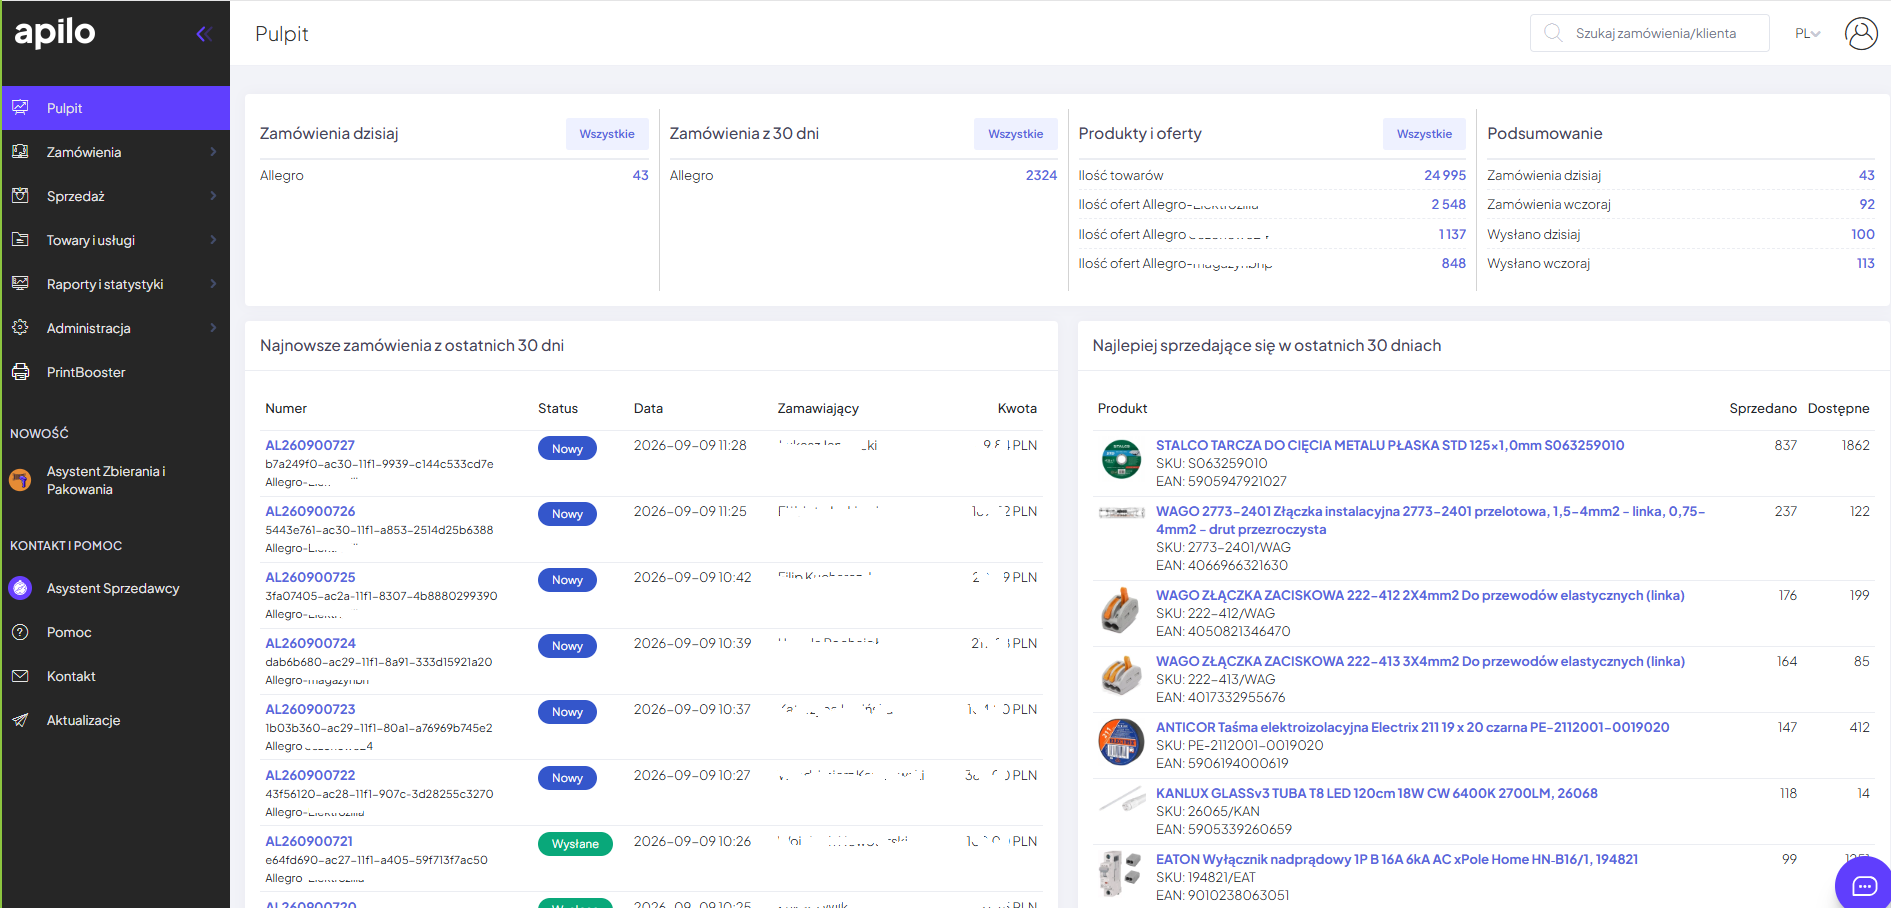Click Wszystkie in Produkty i oferty

(x=1424, y=134)
